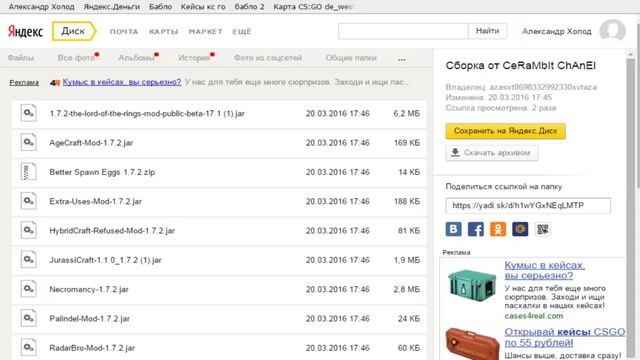Open the green case ad thumbnail
The image size is (640, 360).
pos(471,285)
